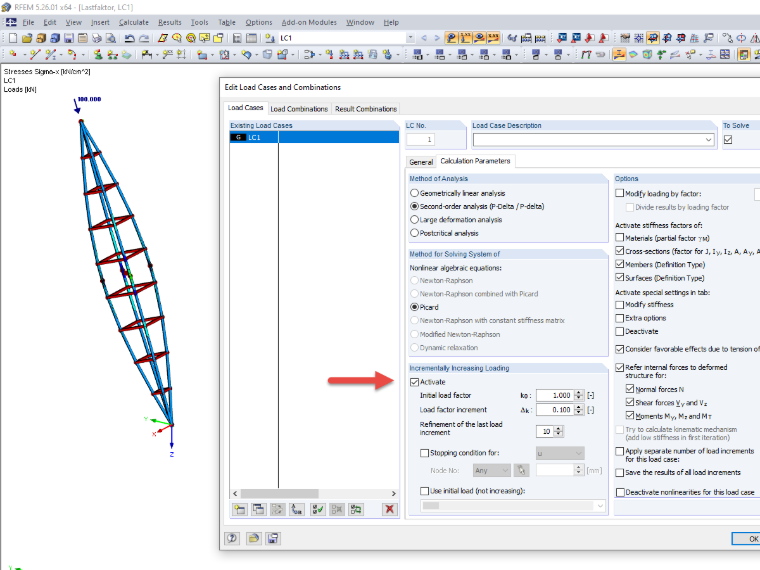The image size is (760, 570).
Task: Save settings as default disk icon
Action: [x=273, y=538]
